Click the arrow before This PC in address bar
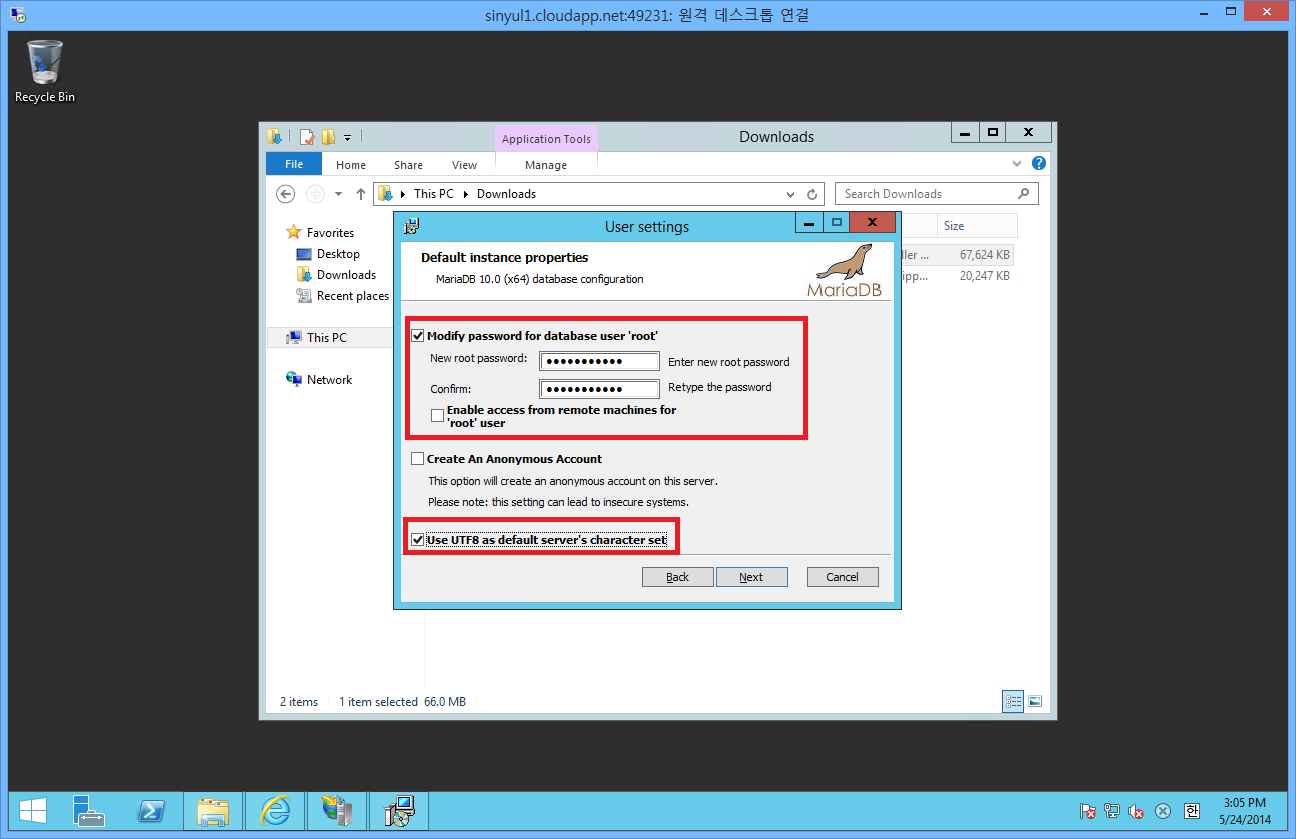This screenshot has width=1296, height=839. coord(402,194)
